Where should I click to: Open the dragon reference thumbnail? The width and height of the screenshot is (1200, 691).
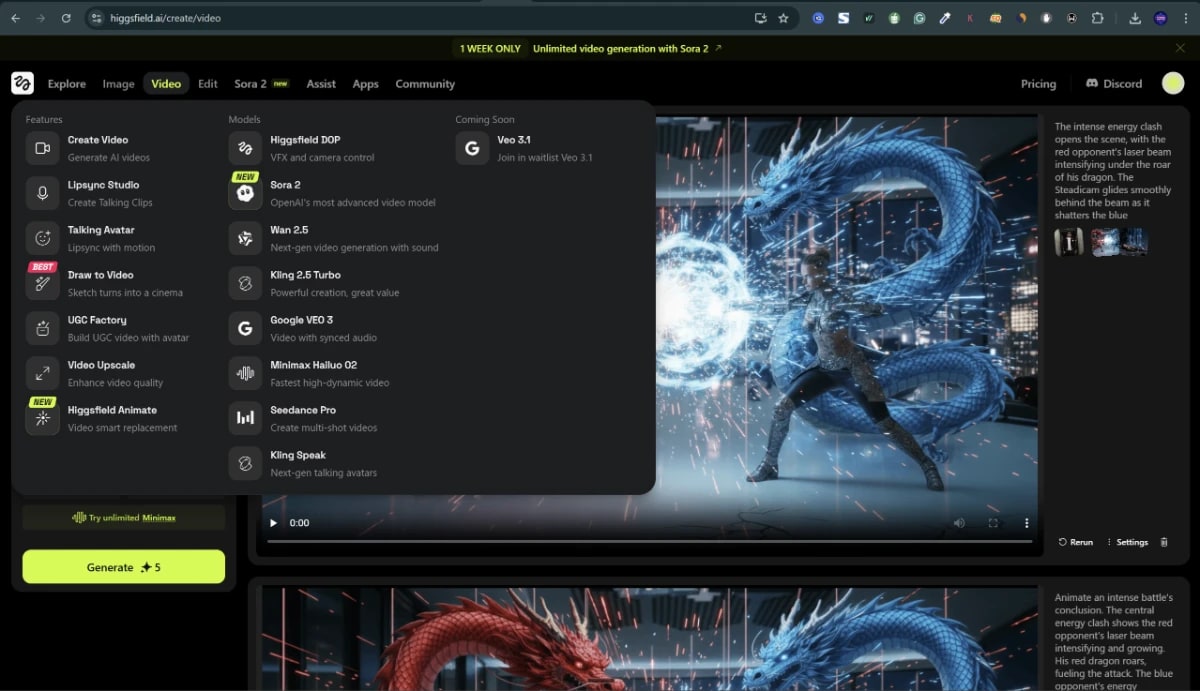pos(1105,241)
